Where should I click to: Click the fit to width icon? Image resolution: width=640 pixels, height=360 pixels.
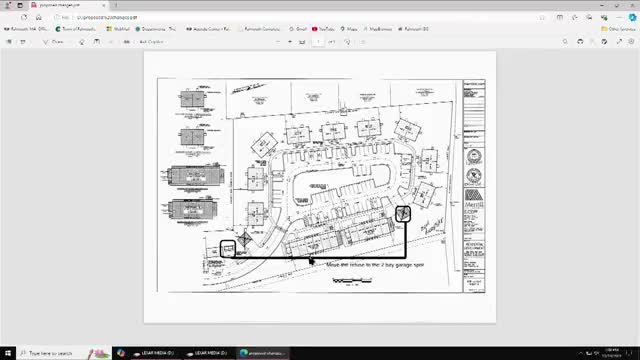(302, 42)
